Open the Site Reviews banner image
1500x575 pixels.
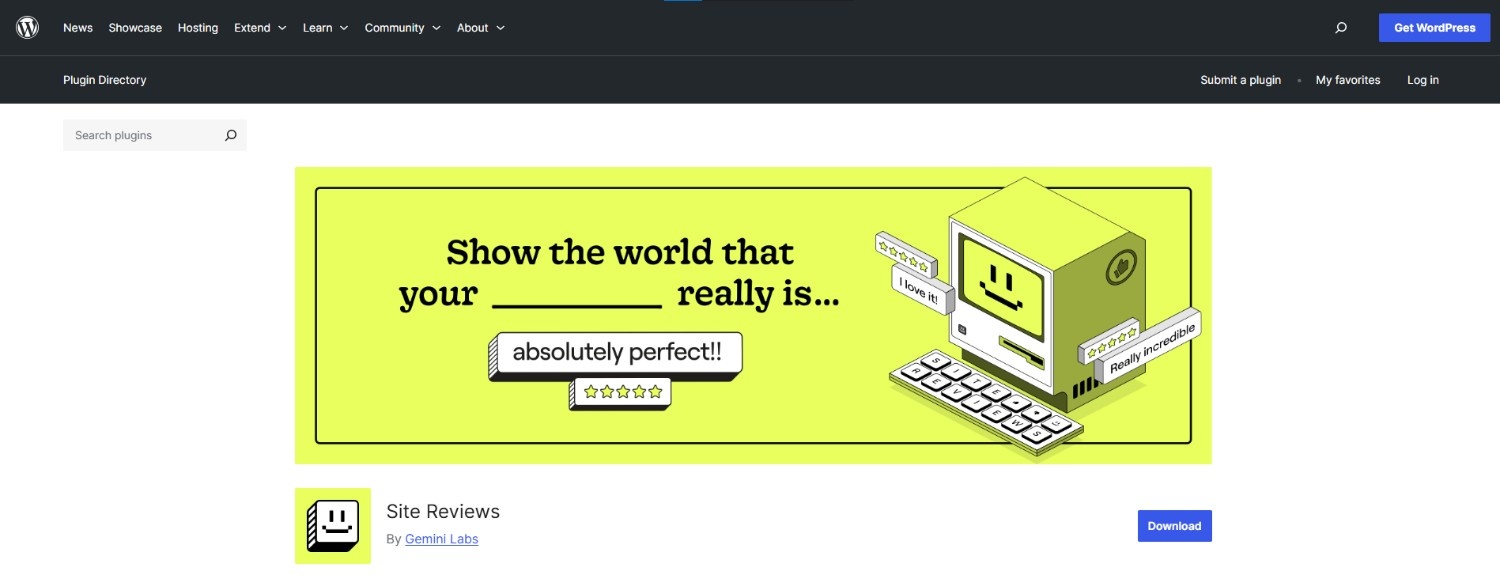point(753,315)
